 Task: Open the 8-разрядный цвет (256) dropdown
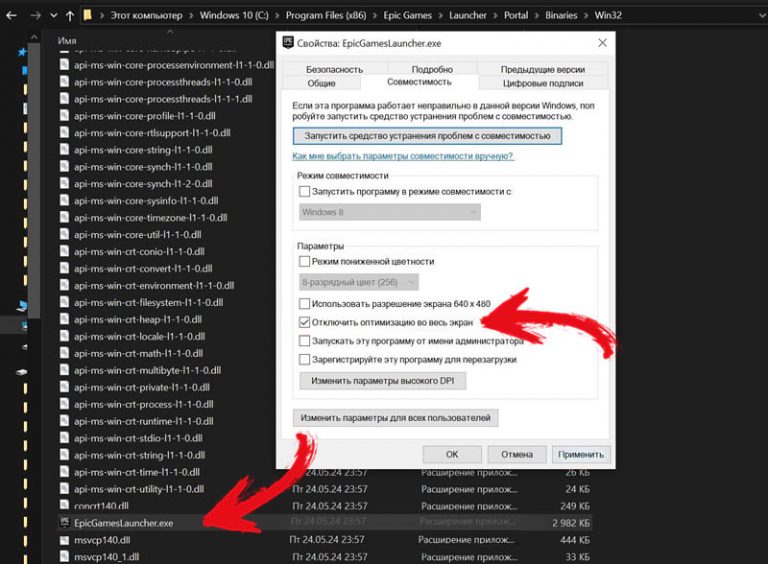pos(358,282)
